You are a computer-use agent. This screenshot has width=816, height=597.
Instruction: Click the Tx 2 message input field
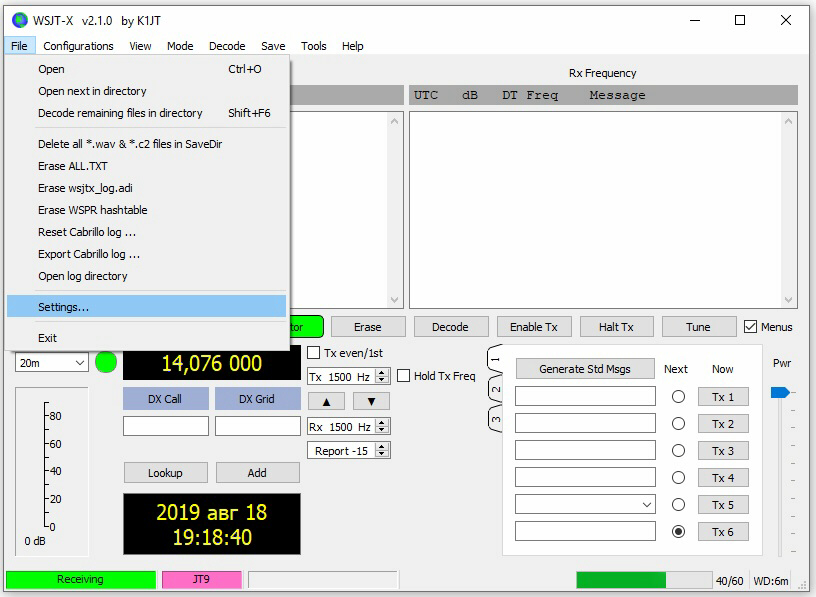[585, 423]
